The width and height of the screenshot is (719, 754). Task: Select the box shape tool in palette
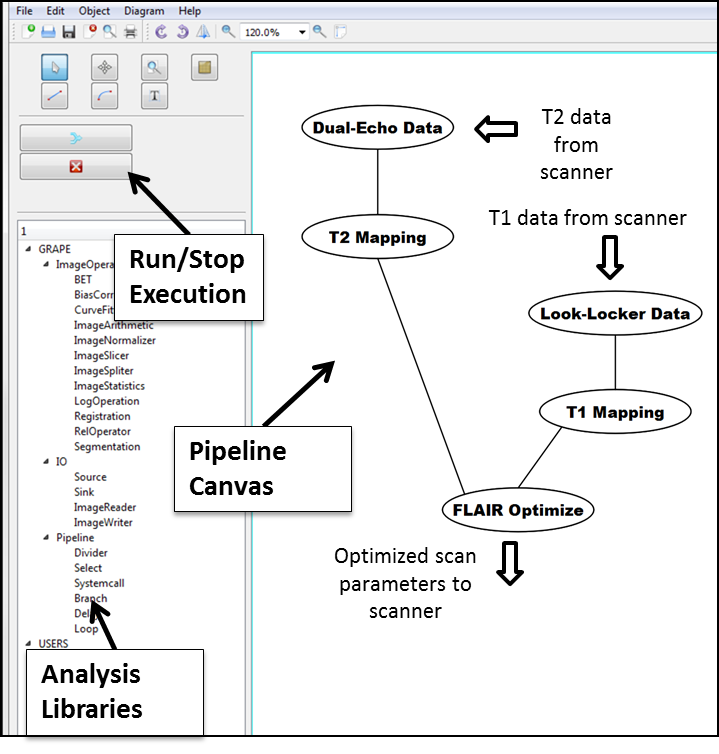pos(204,68)
